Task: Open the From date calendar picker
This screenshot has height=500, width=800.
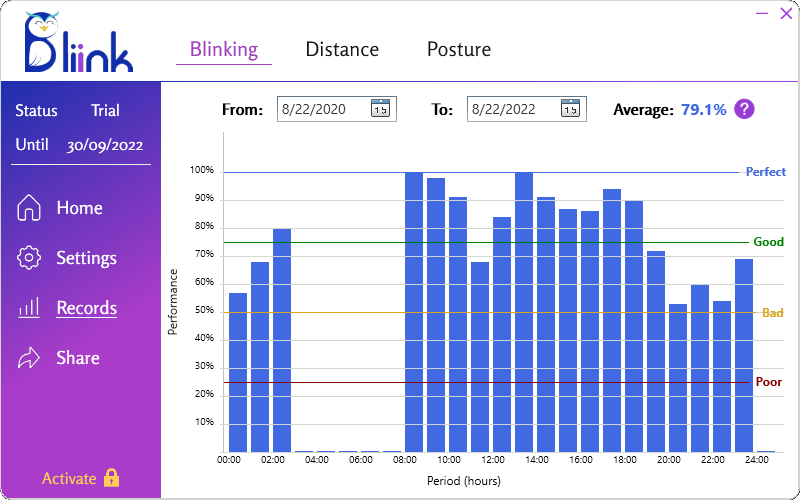Action: tap(380, 109)
